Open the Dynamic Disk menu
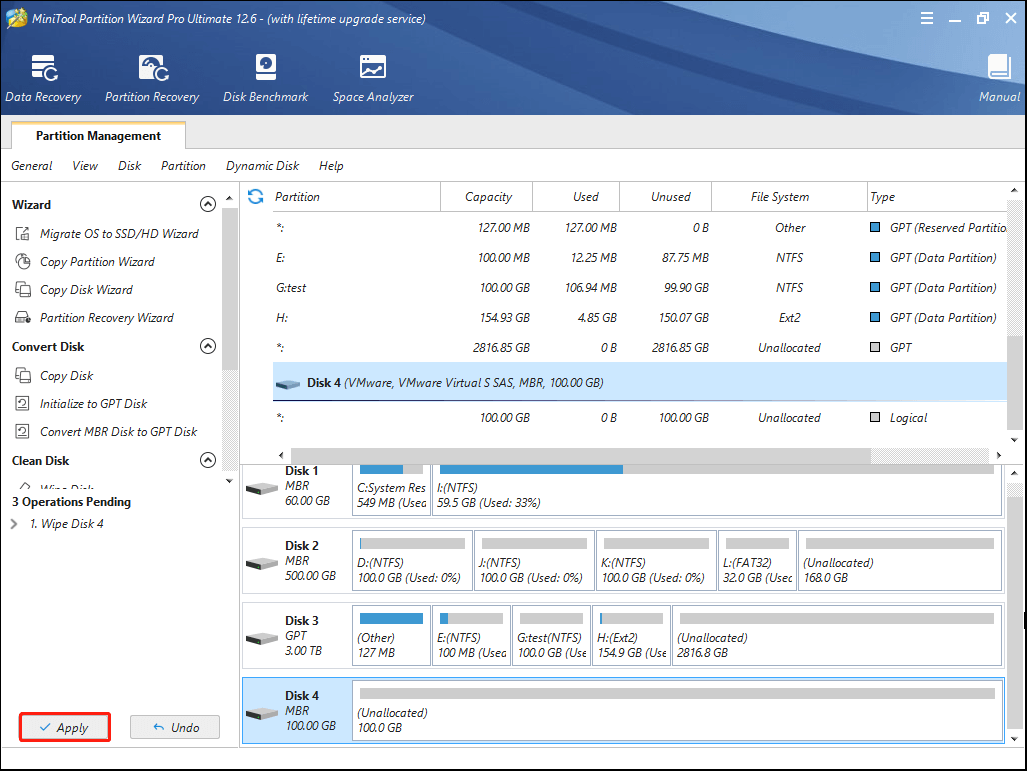This screenshot has height=771, width=1027. point(262,166)
